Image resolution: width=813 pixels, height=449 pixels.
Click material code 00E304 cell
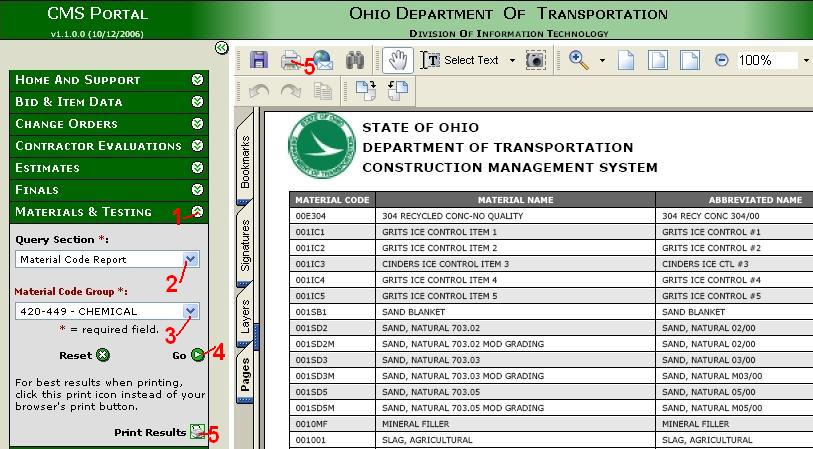point(332,216)
